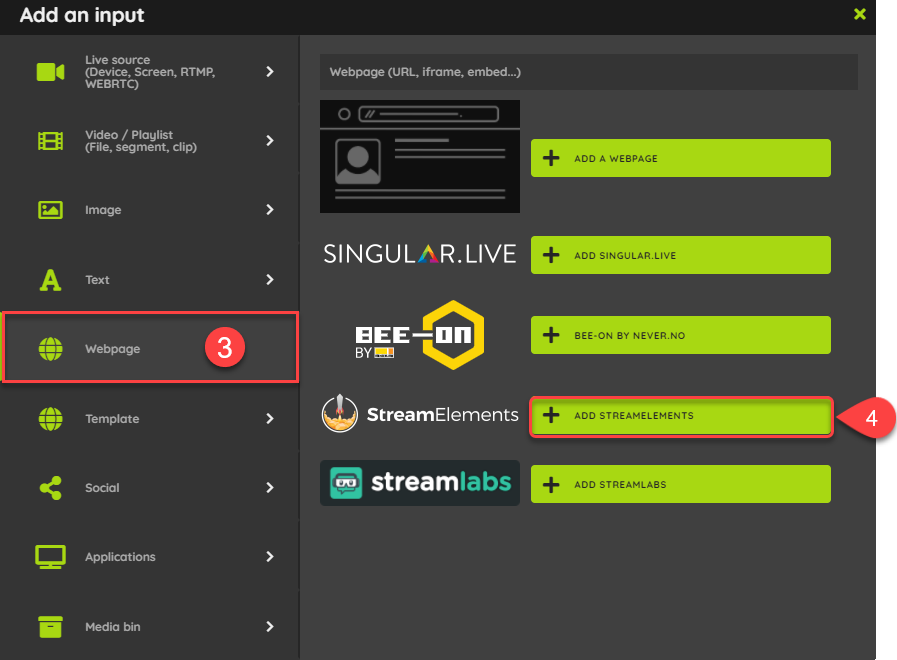
Task: Expand the Live source chevron arrow
Action: [x=270, y=71]
